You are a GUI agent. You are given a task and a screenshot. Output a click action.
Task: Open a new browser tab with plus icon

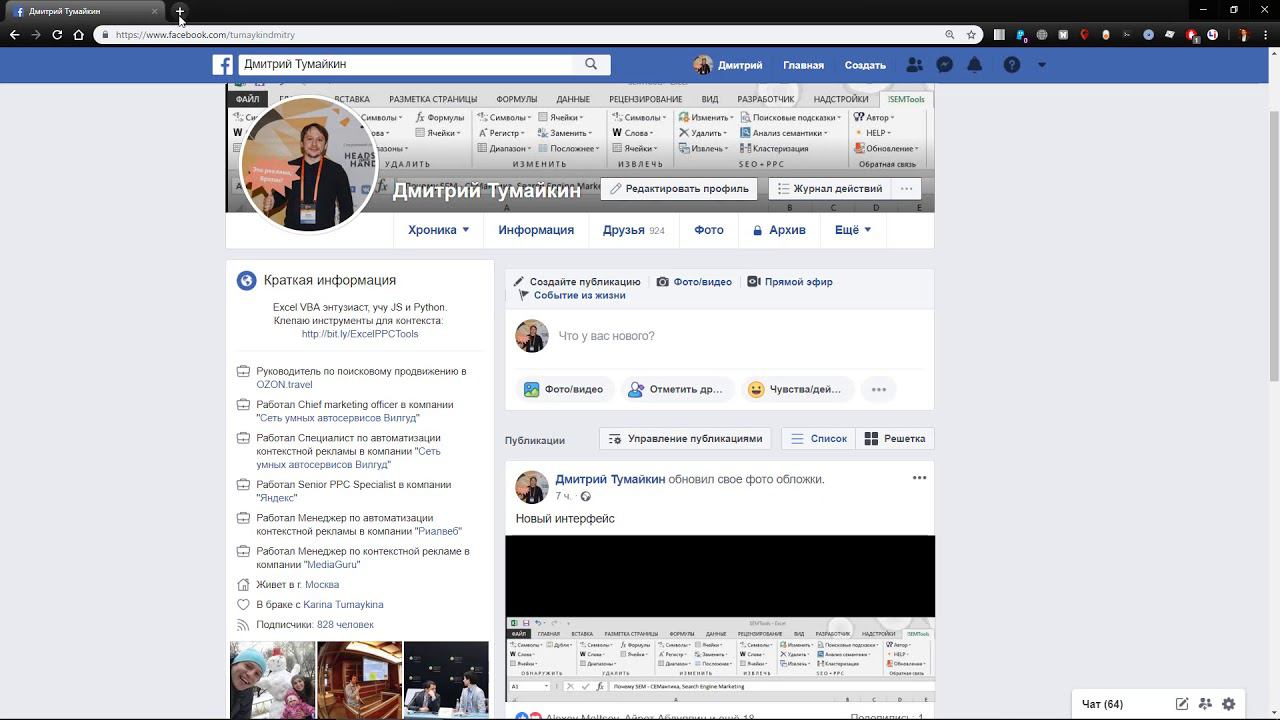[x=180, y=12]
